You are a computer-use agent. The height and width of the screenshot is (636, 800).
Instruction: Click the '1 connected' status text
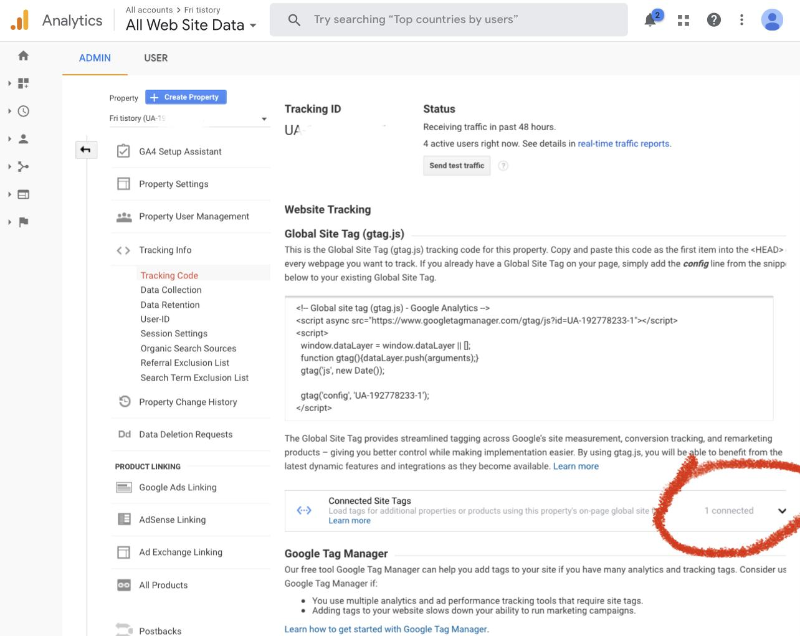729,511
